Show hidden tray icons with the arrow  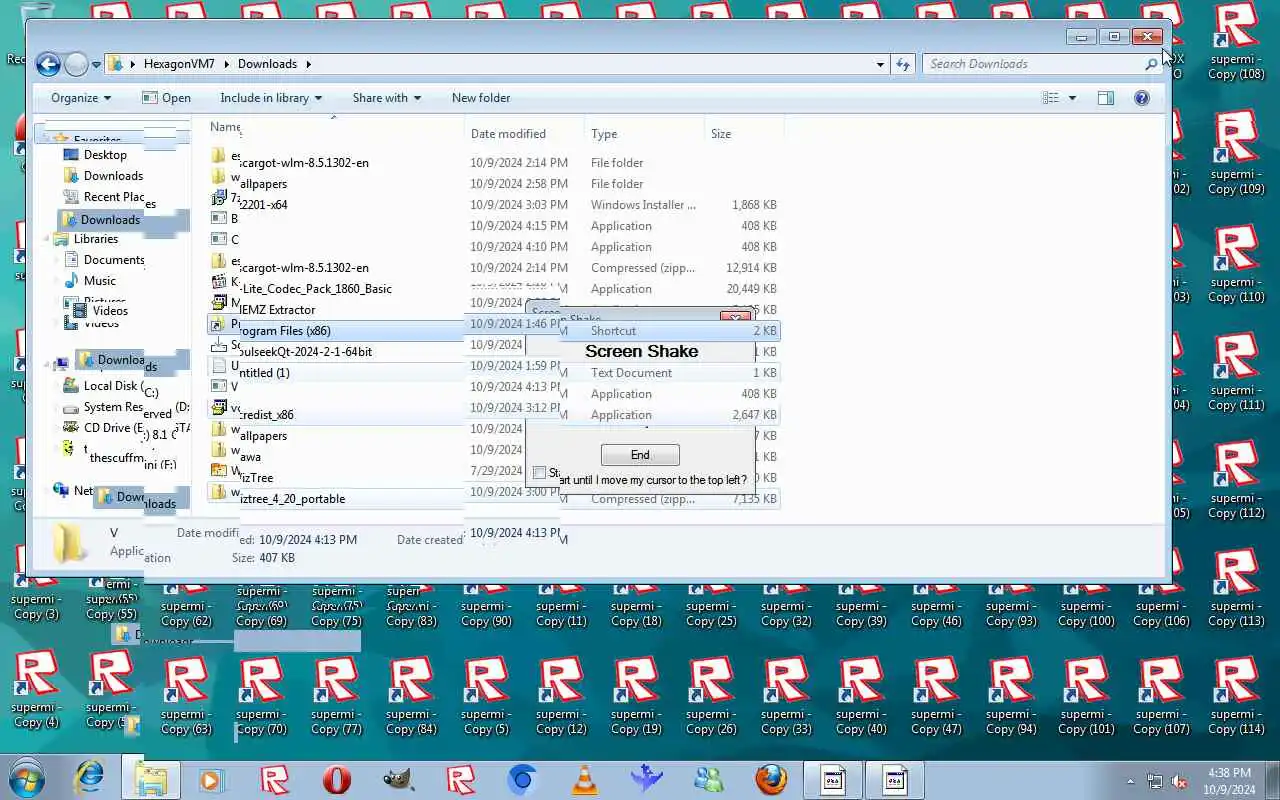tap(1131, 781)
